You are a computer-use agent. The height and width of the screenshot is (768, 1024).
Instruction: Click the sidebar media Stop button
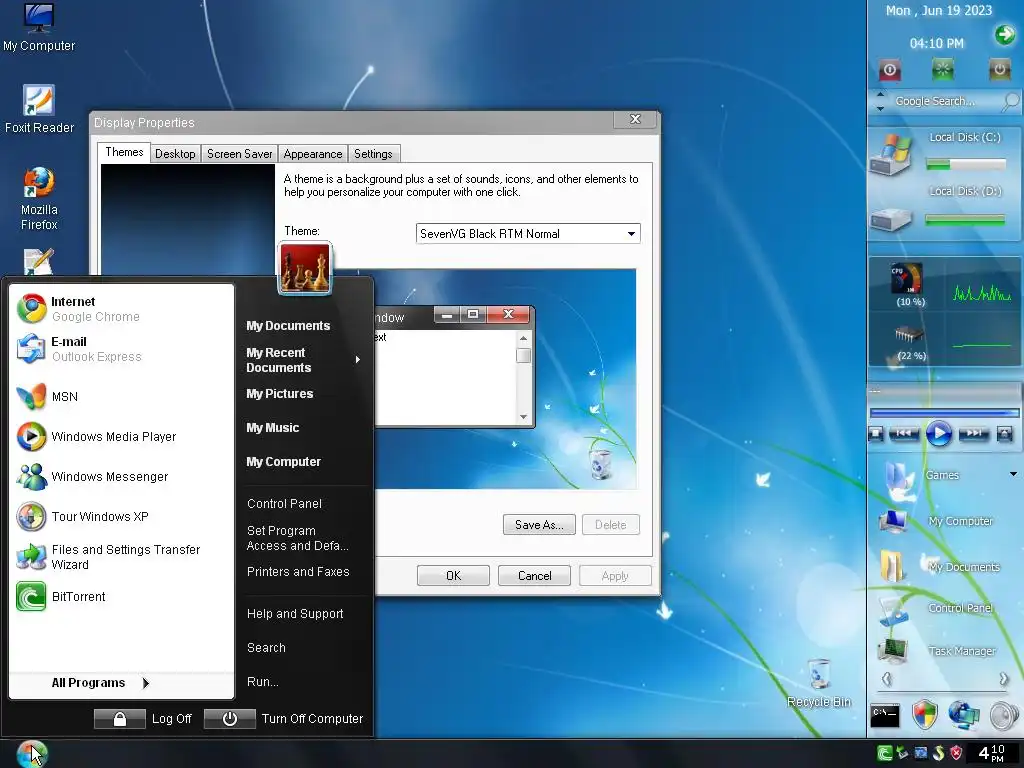(876, 433)
